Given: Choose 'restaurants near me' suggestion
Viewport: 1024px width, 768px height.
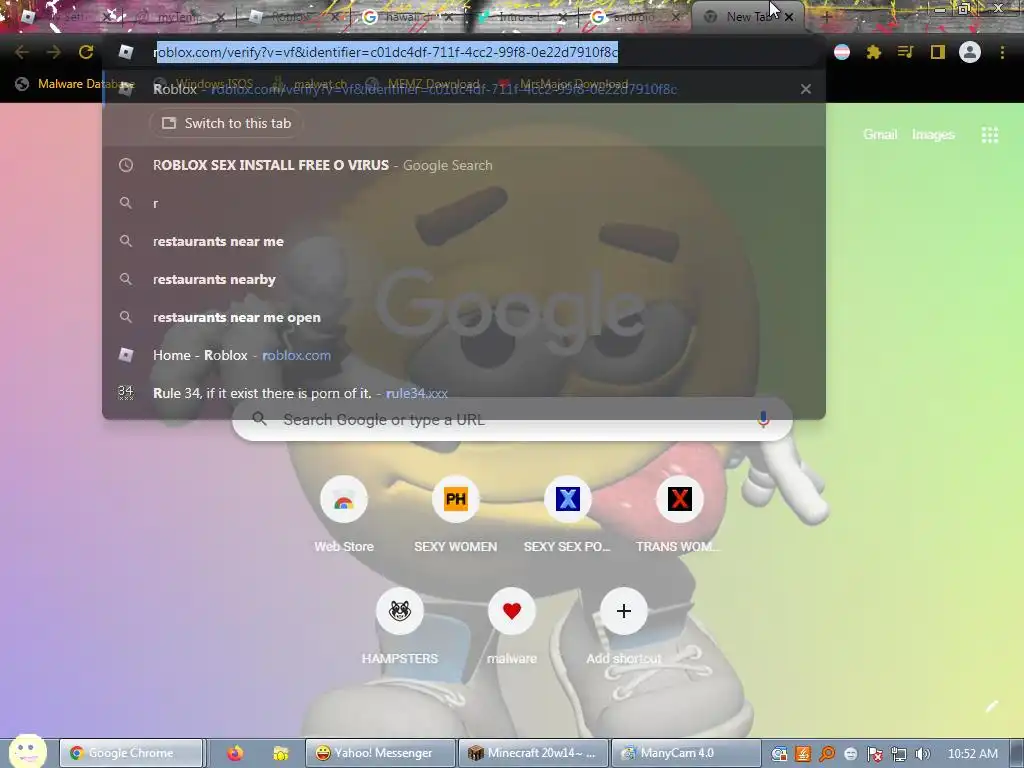Looking at the screenshot, I should [x=464, y=241].
